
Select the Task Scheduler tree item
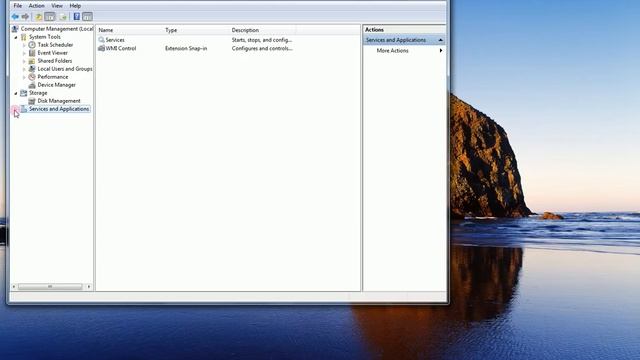click(55, 45)
